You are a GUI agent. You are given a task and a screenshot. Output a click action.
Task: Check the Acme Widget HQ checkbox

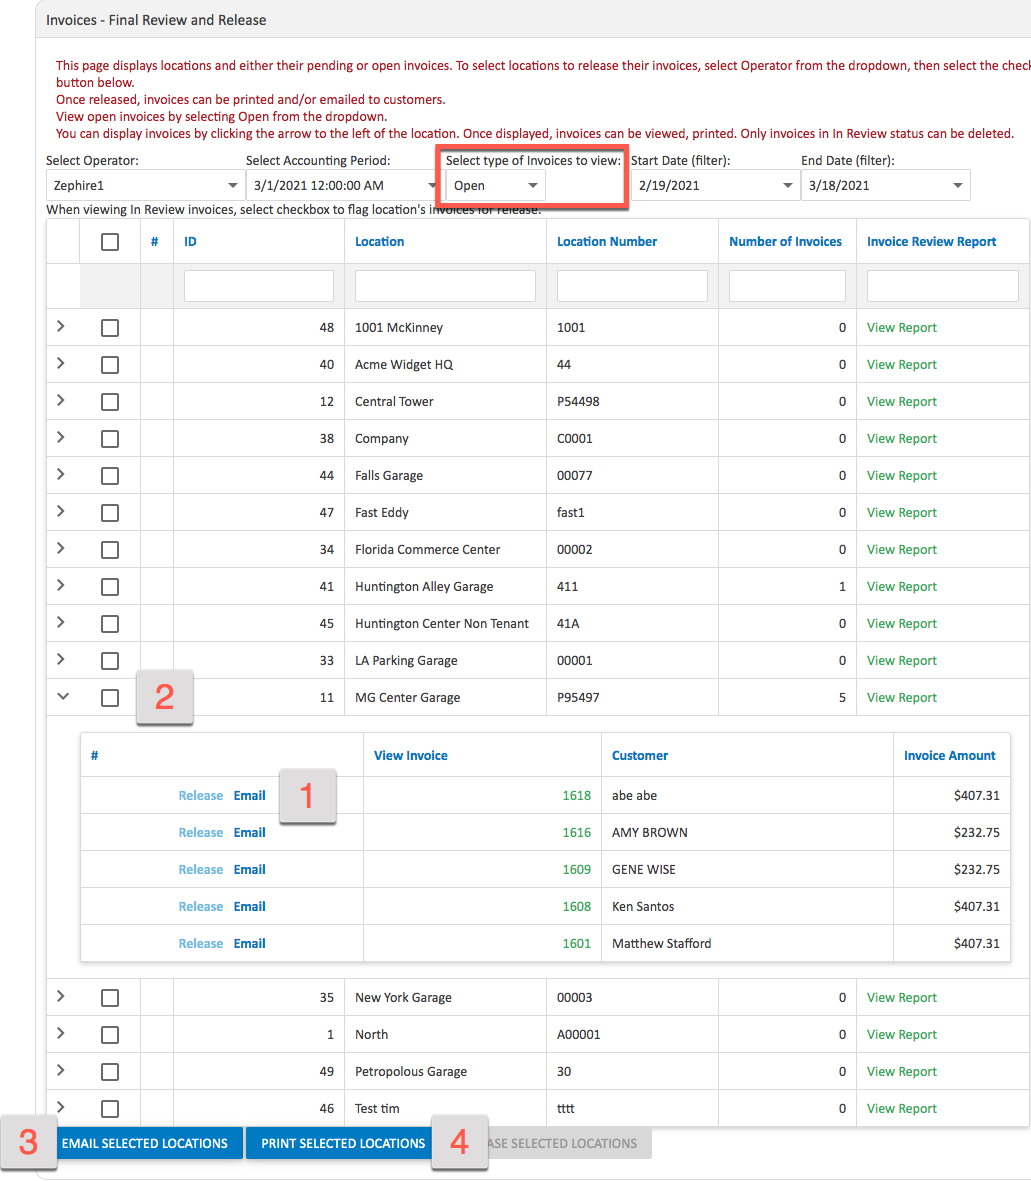coord(110,364)
